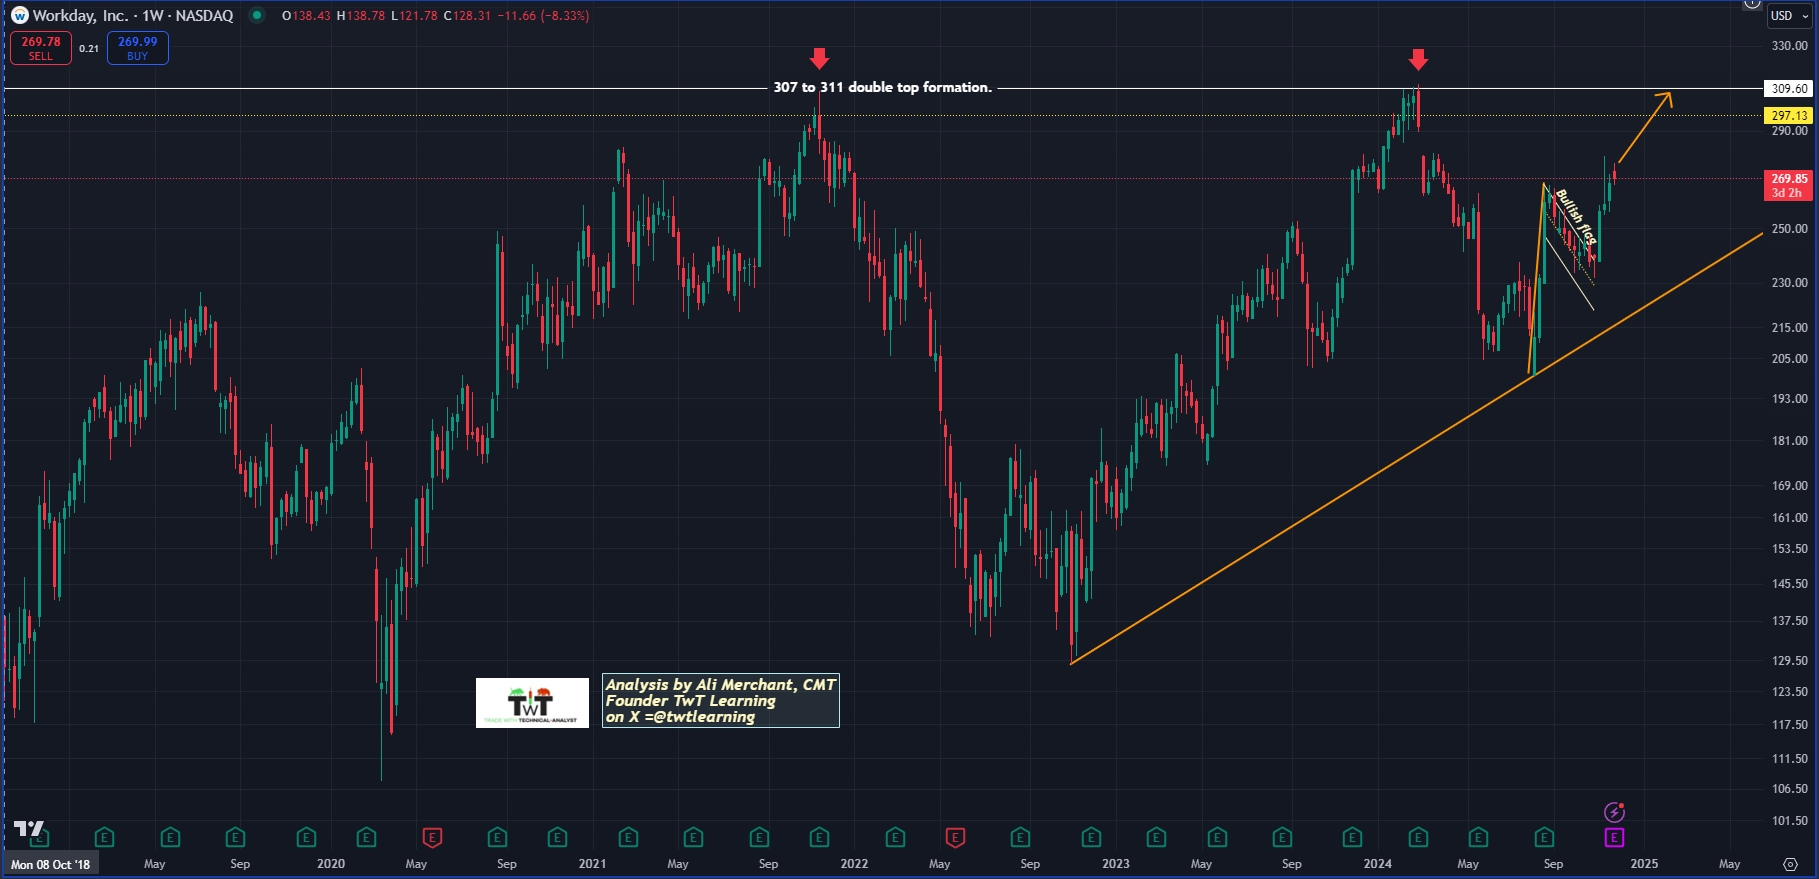The image size is (1819, 879).
Task: Click the red earnings marker near May 2022
Action: pos(955,838)
